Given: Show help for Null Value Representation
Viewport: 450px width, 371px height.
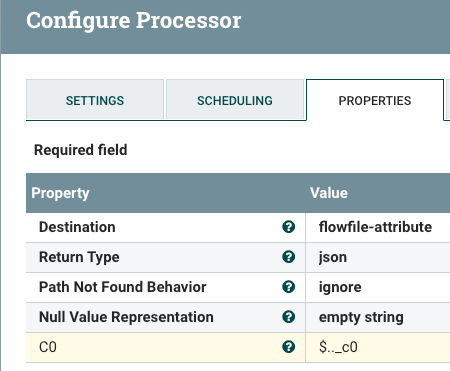Looking at the screenshot, I should (288, 317).
